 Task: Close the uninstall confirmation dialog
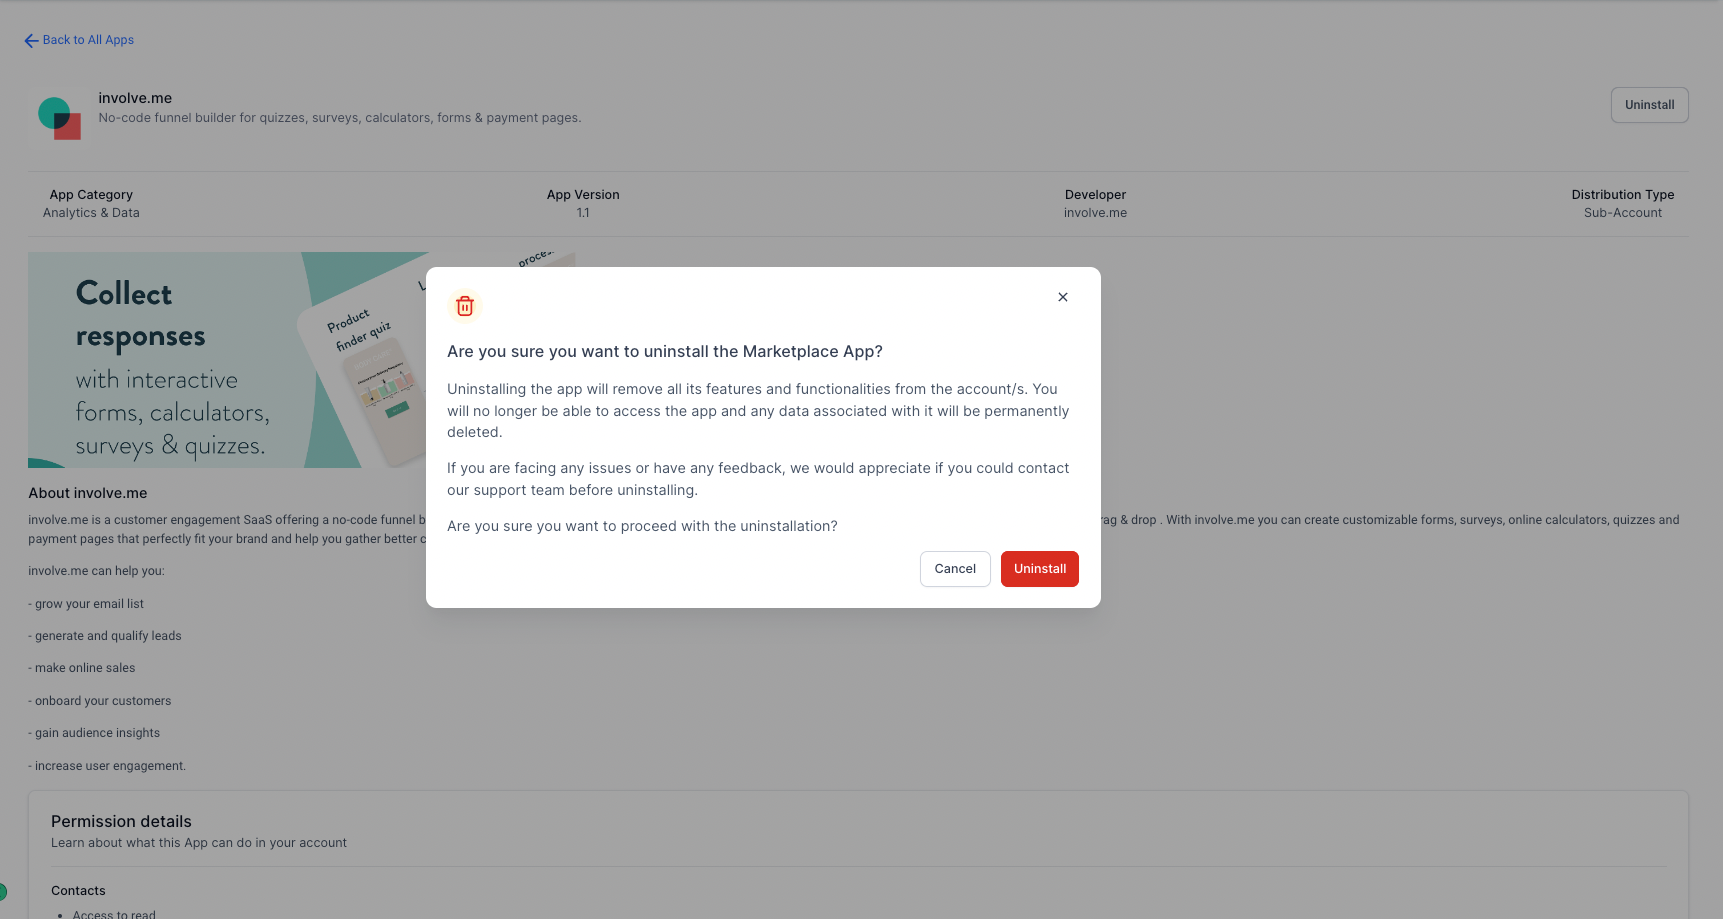(x=1063, y=297)
